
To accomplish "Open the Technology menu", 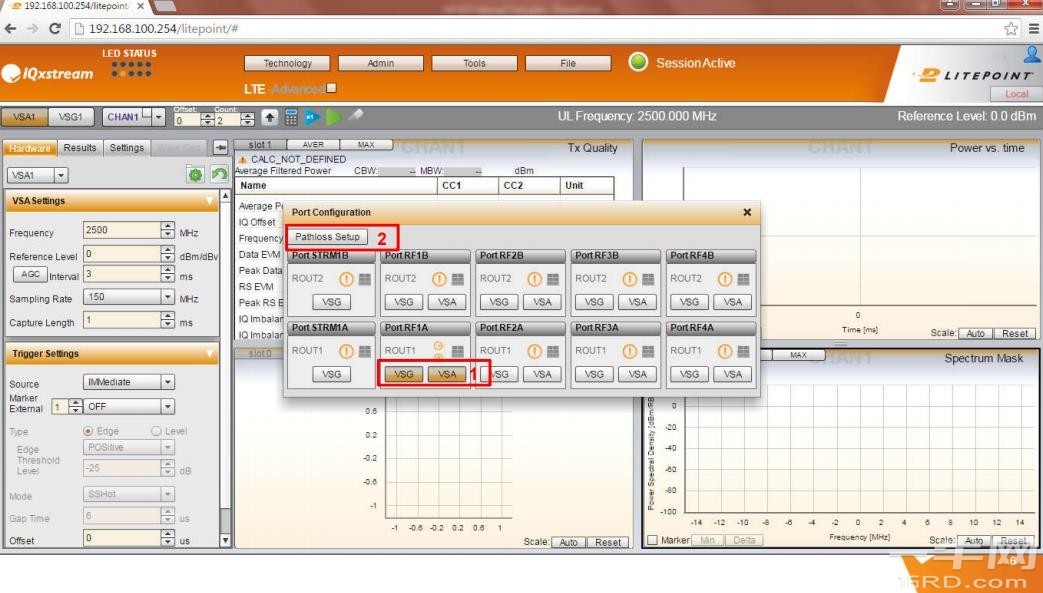I will point(288,63).
